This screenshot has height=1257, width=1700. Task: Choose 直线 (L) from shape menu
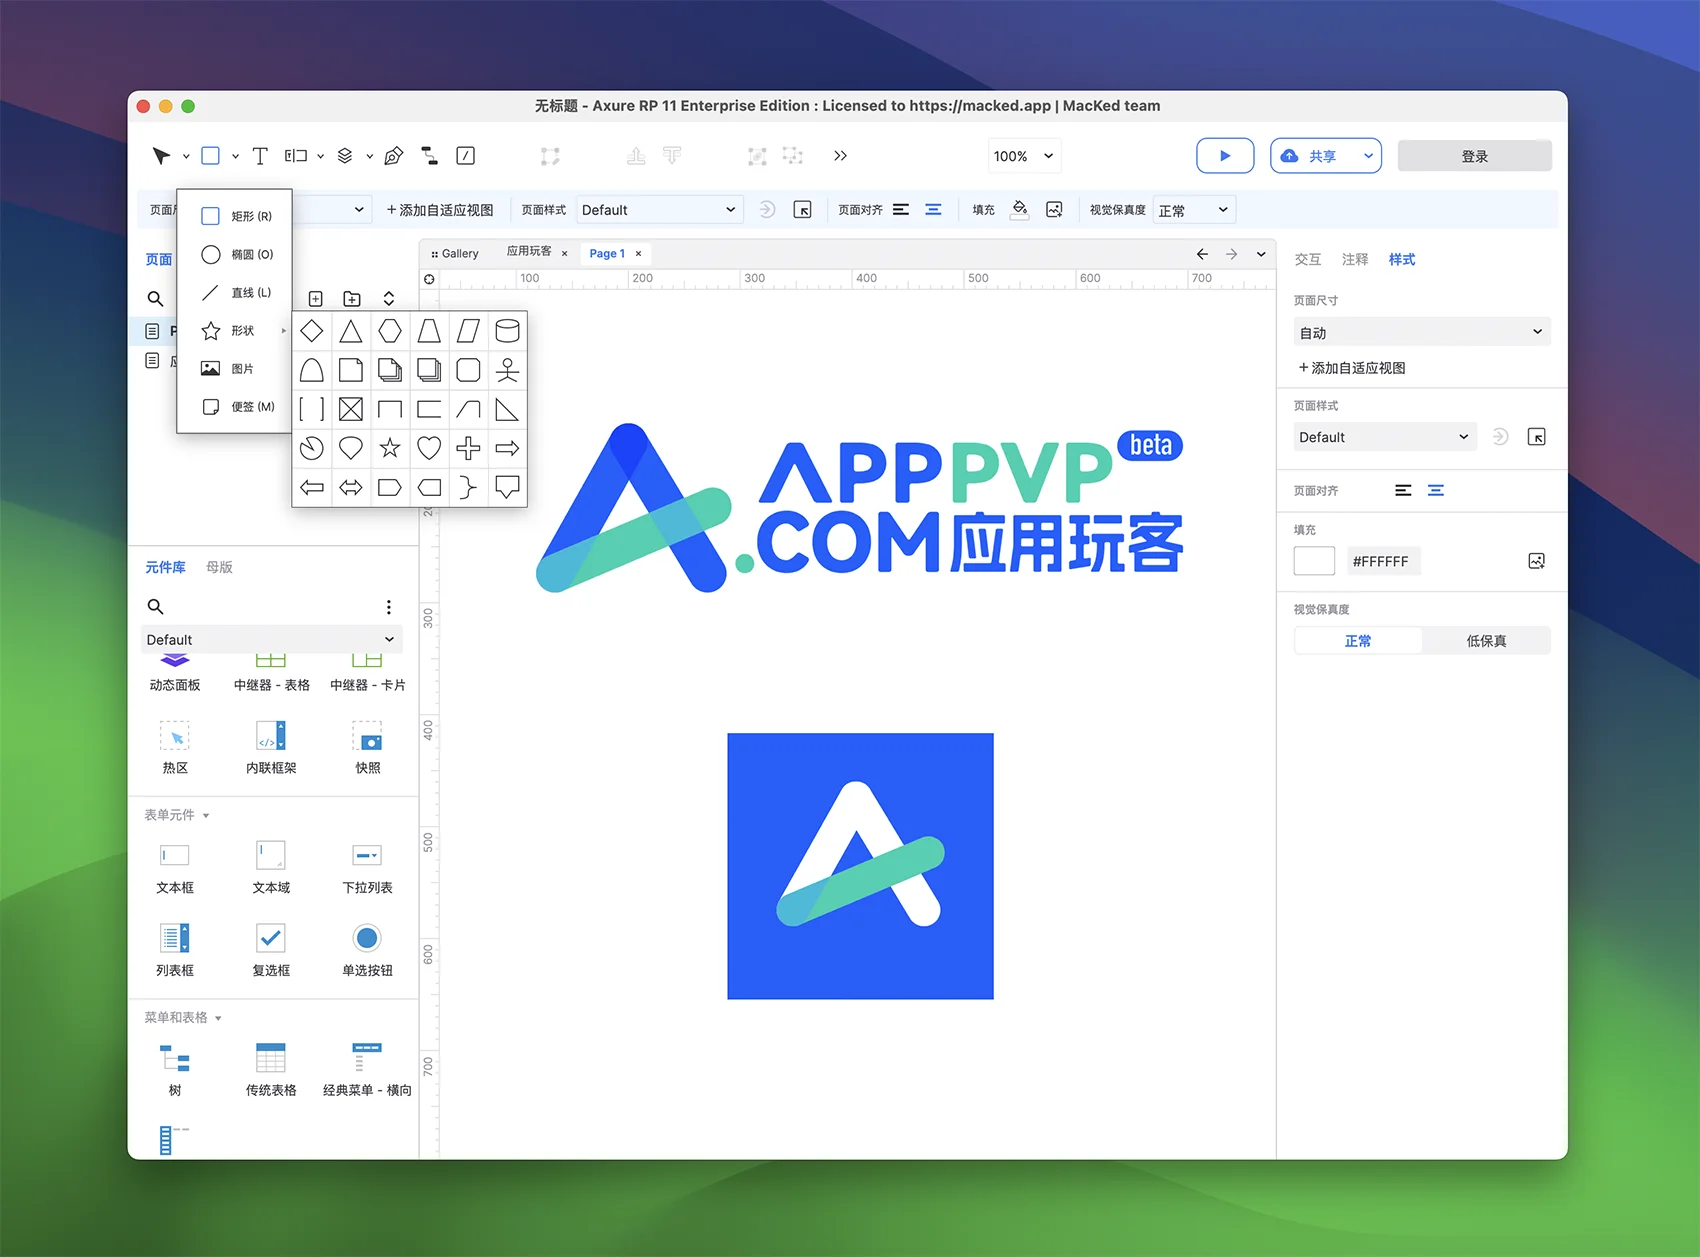pyautogui.click(x=236, y=292)
